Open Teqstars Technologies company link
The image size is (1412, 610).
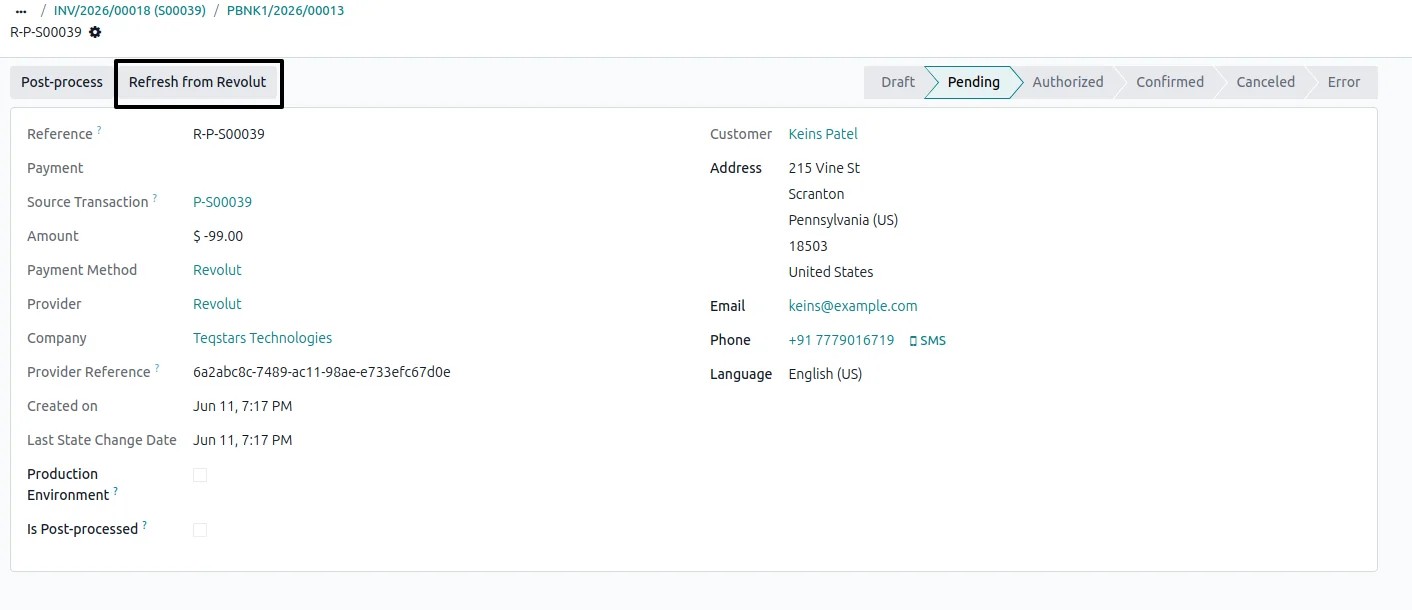(262, 338)
